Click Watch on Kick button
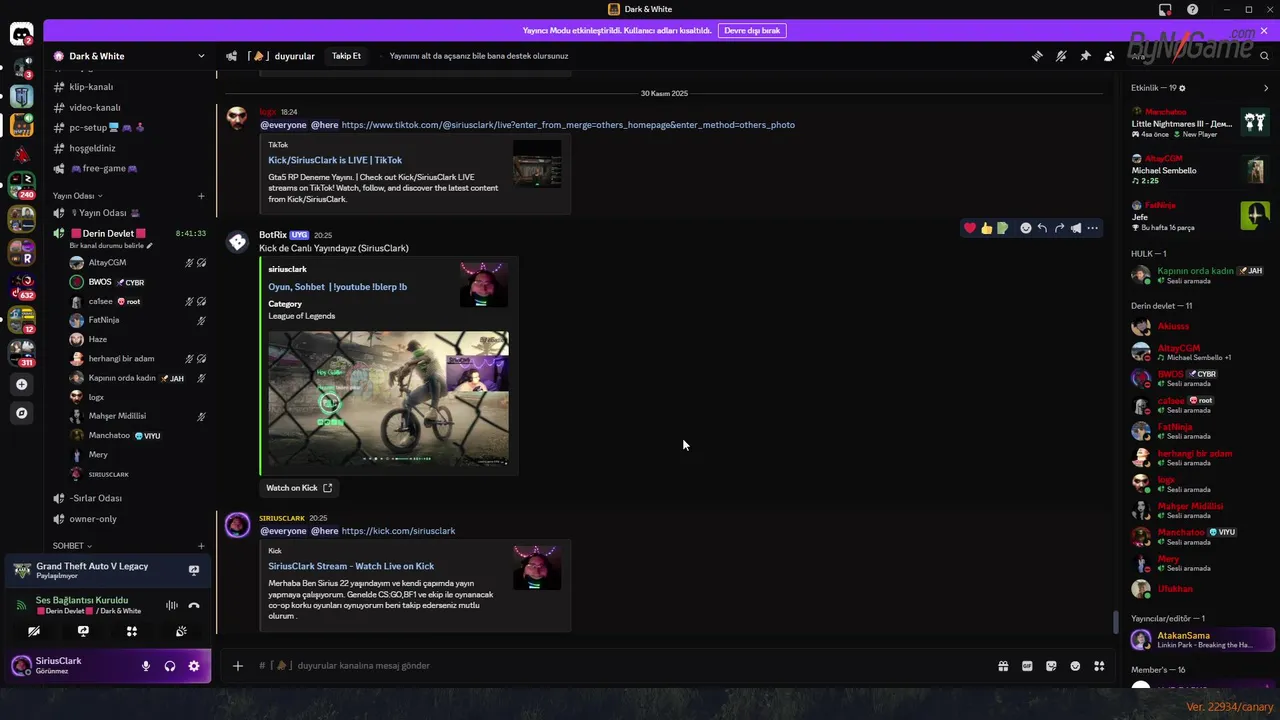This screenshot has width=1280, height=720. coord(299,488)
